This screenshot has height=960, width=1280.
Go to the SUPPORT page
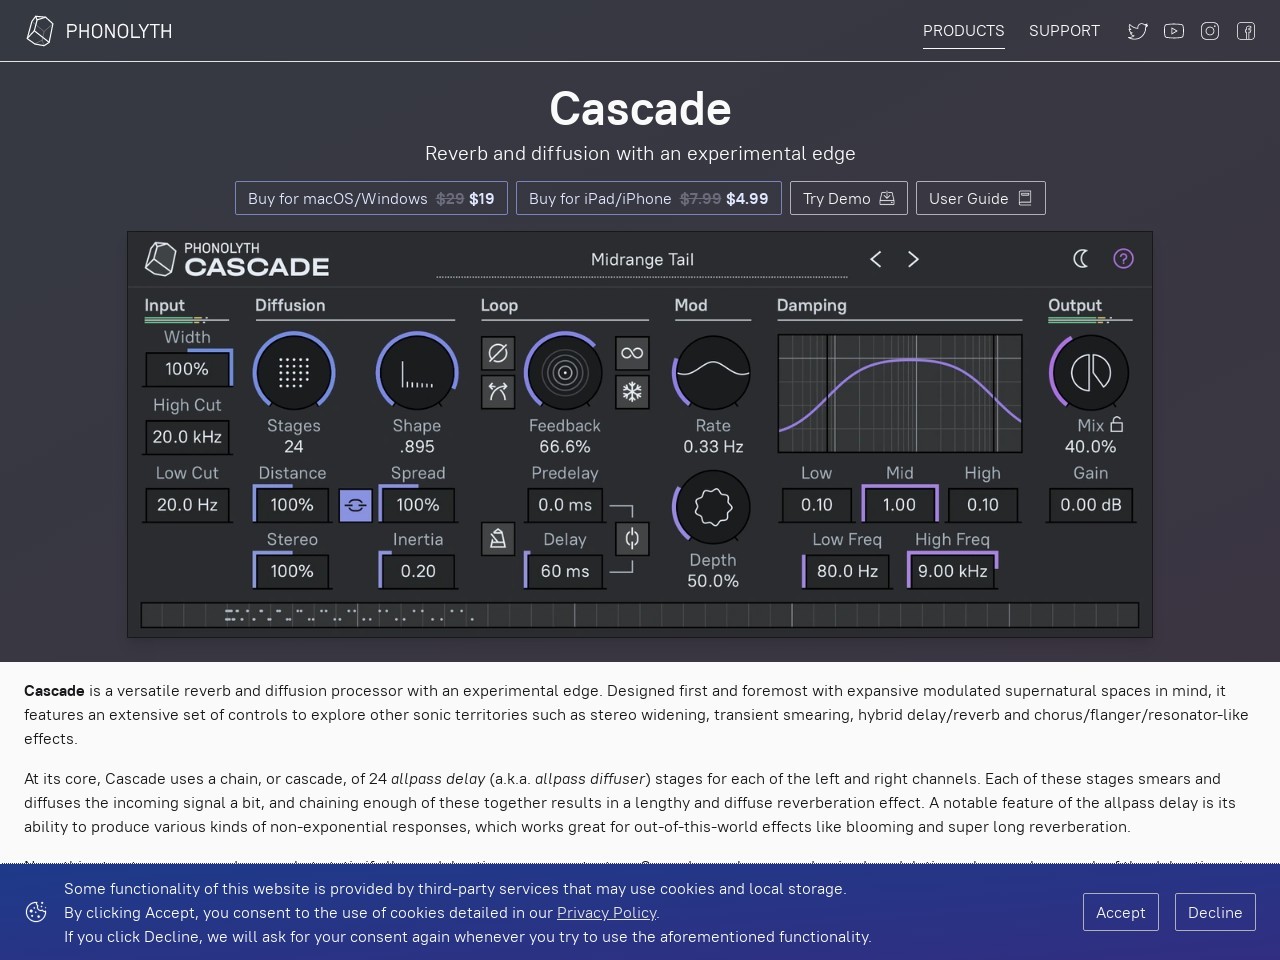point(1064,31)
